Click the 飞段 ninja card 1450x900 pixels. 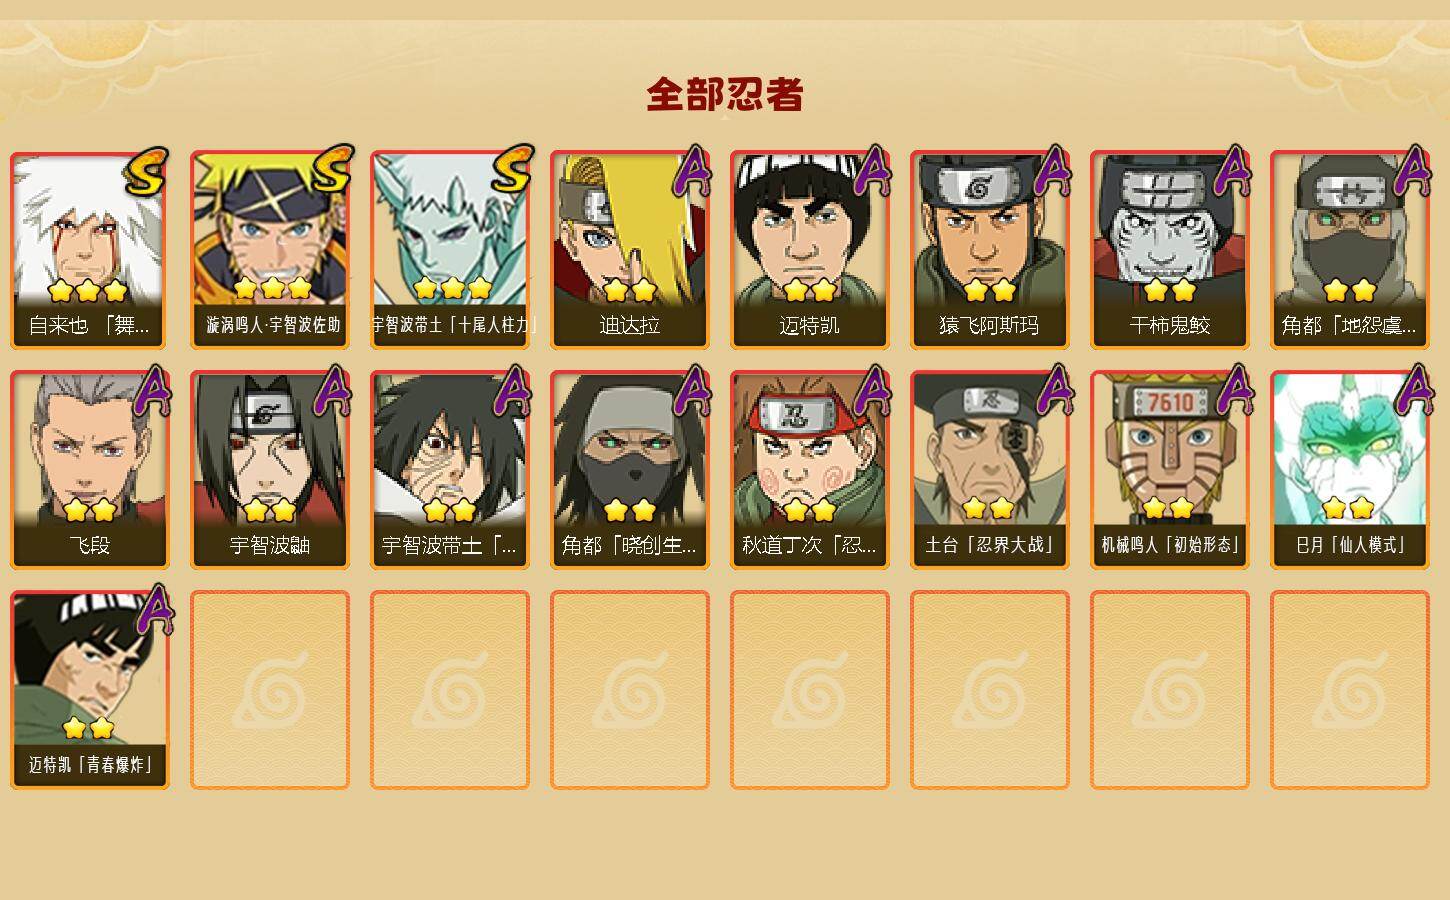90,470
